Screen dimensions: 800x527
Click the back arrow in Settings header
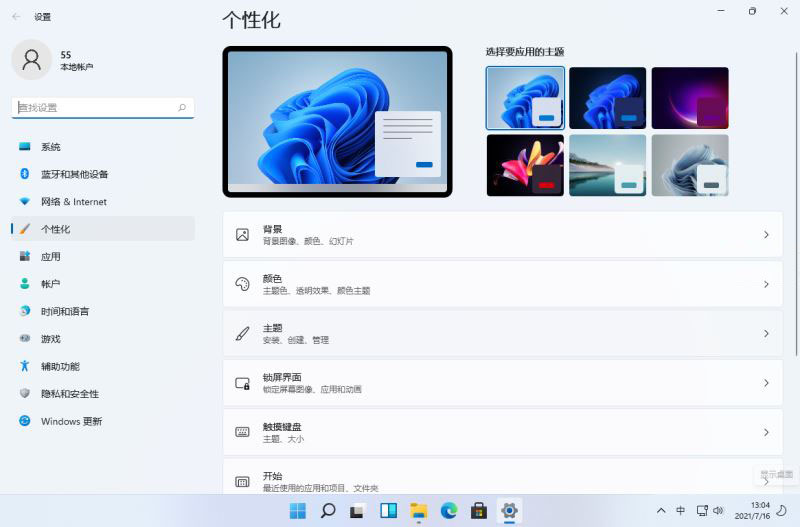tap(16, 17)
